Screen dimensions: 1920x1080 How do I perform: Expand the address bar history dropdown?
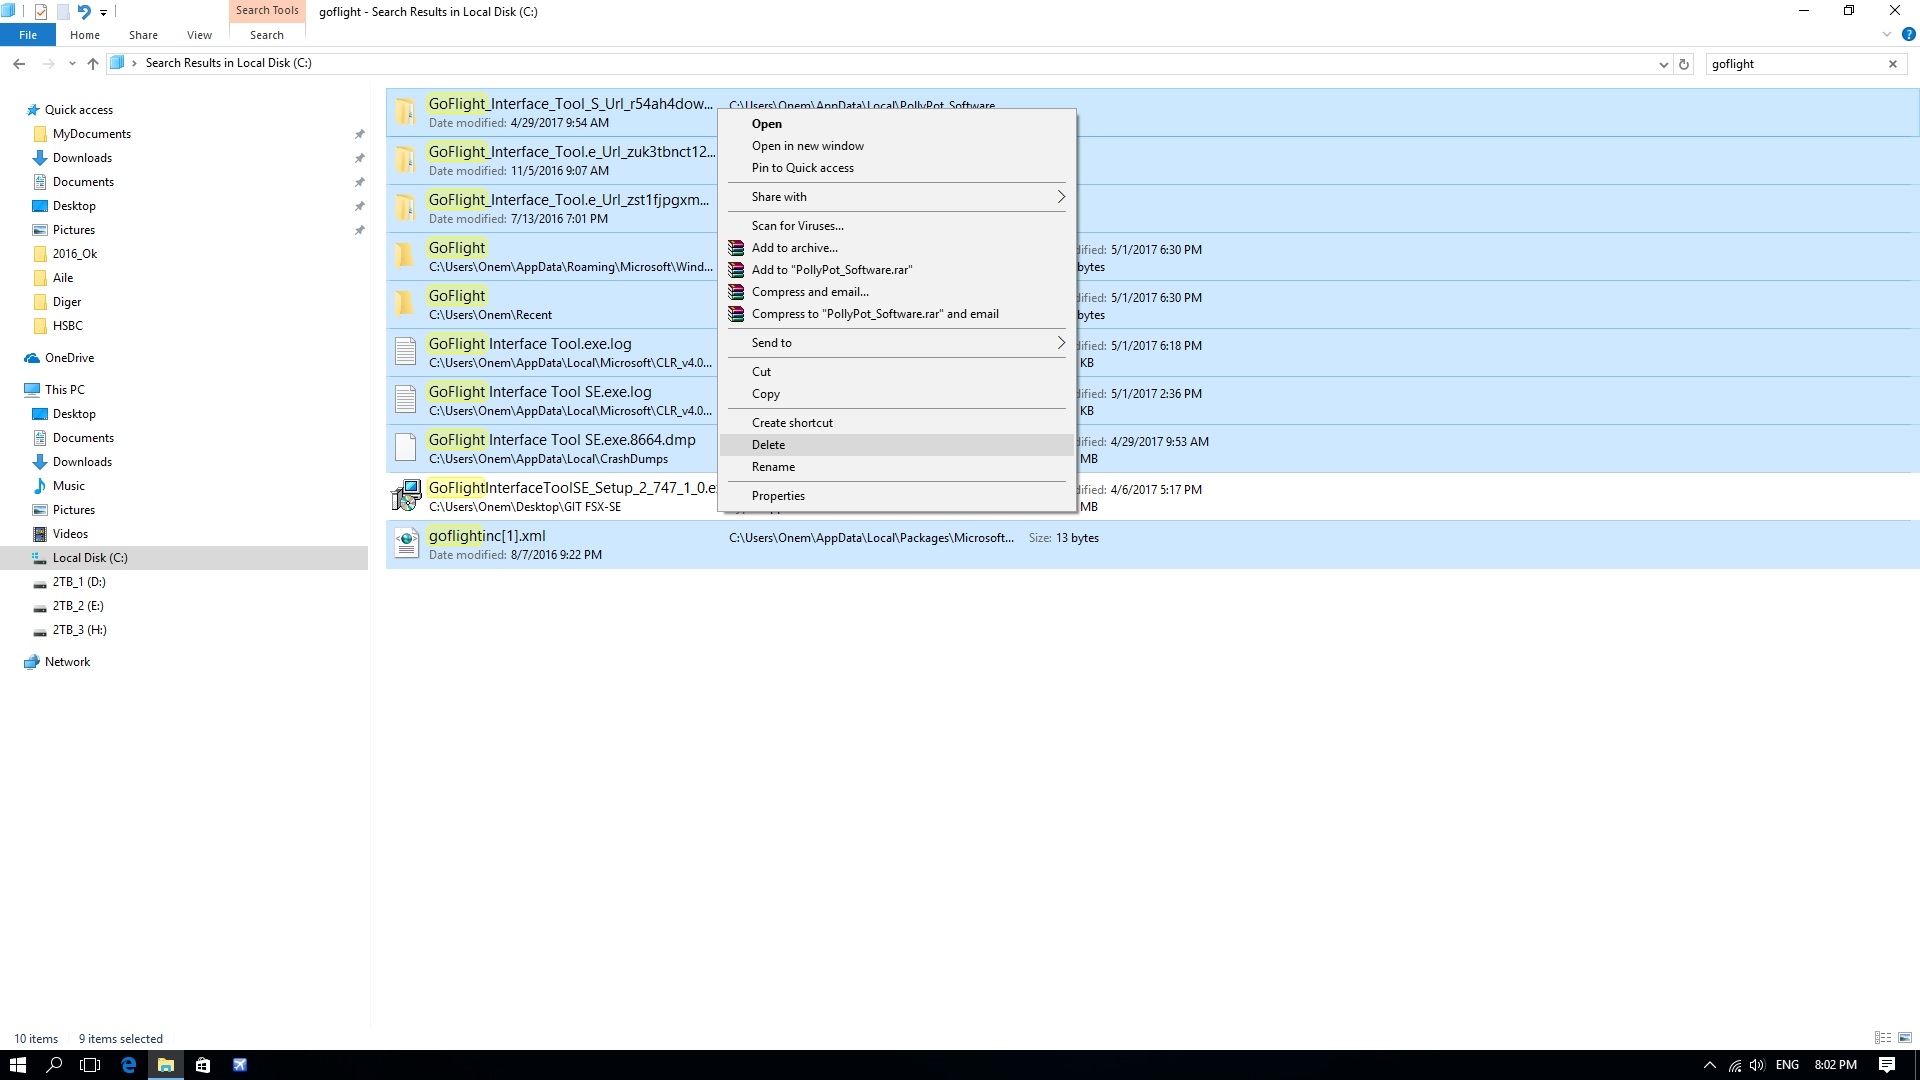pyautogui.click(x=1663, y=64)
